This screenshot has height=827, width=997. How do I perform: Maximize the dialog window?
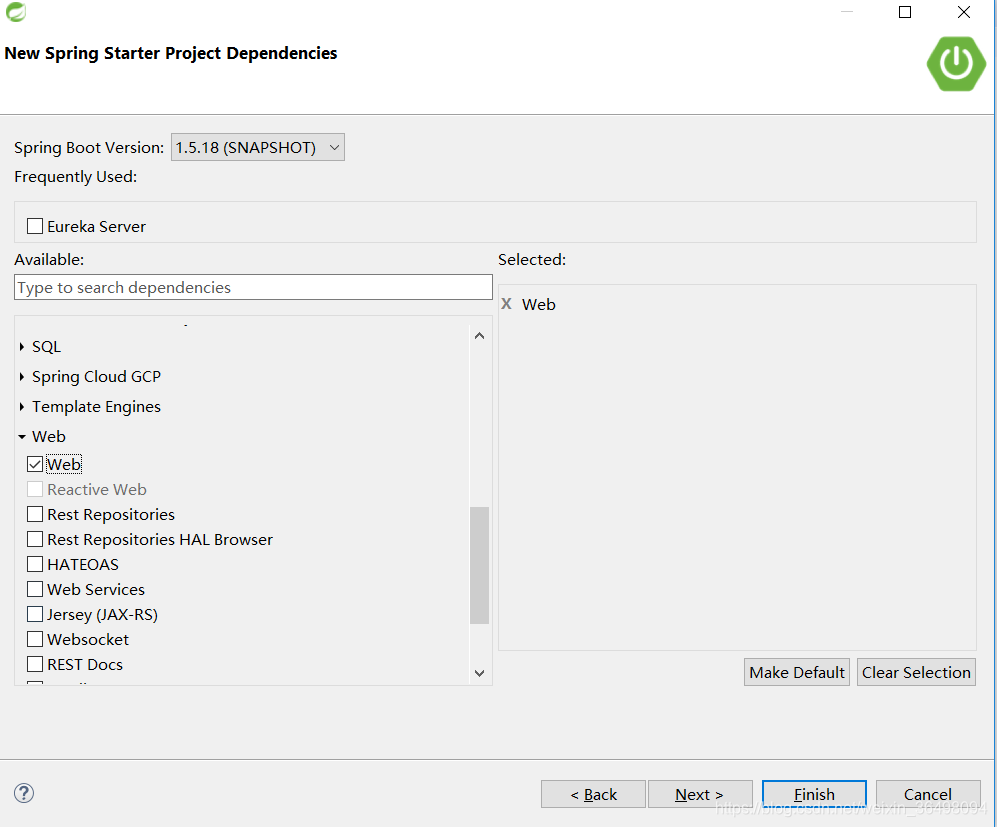coord(905,12)
